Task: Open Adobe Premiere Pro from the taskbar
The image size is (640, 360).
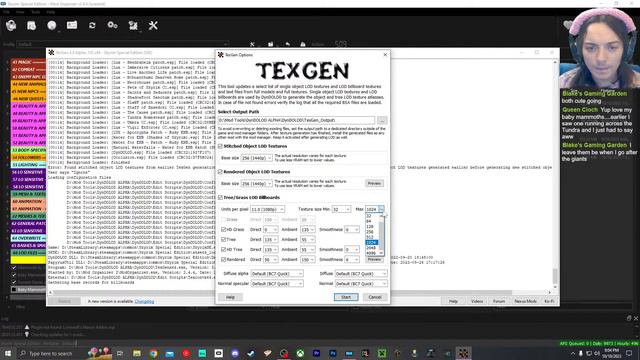Action: click(x=316, y=353)
